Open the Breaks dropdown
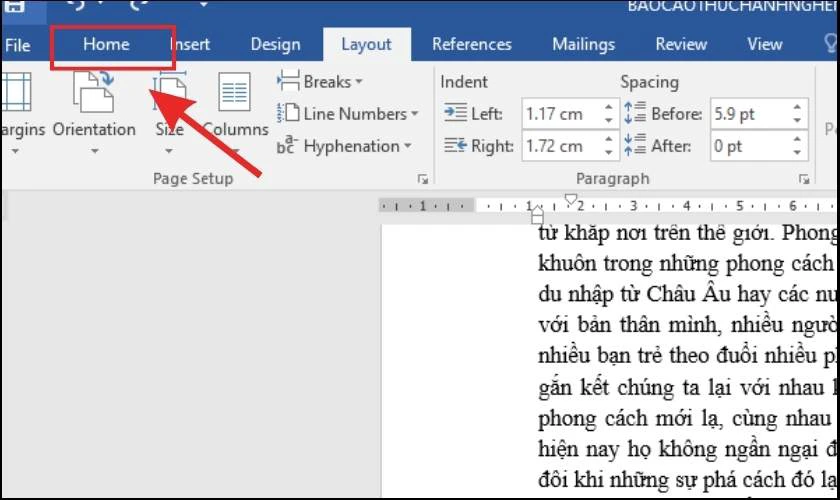The image size is (840, 500). [x=358, y=82]
